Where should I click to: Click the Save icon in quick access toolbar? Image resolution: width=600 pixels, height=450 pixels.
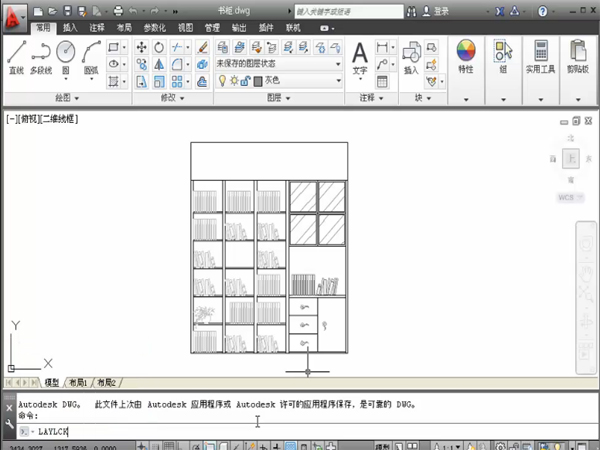(x=67, y=11)
